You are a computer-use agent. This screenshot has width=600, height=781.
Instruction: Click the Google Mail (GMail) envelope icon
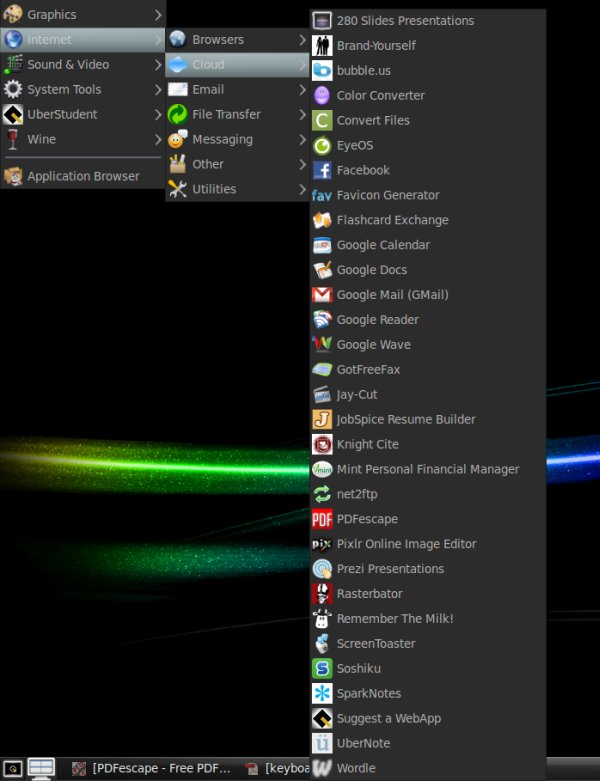[322, 295]
